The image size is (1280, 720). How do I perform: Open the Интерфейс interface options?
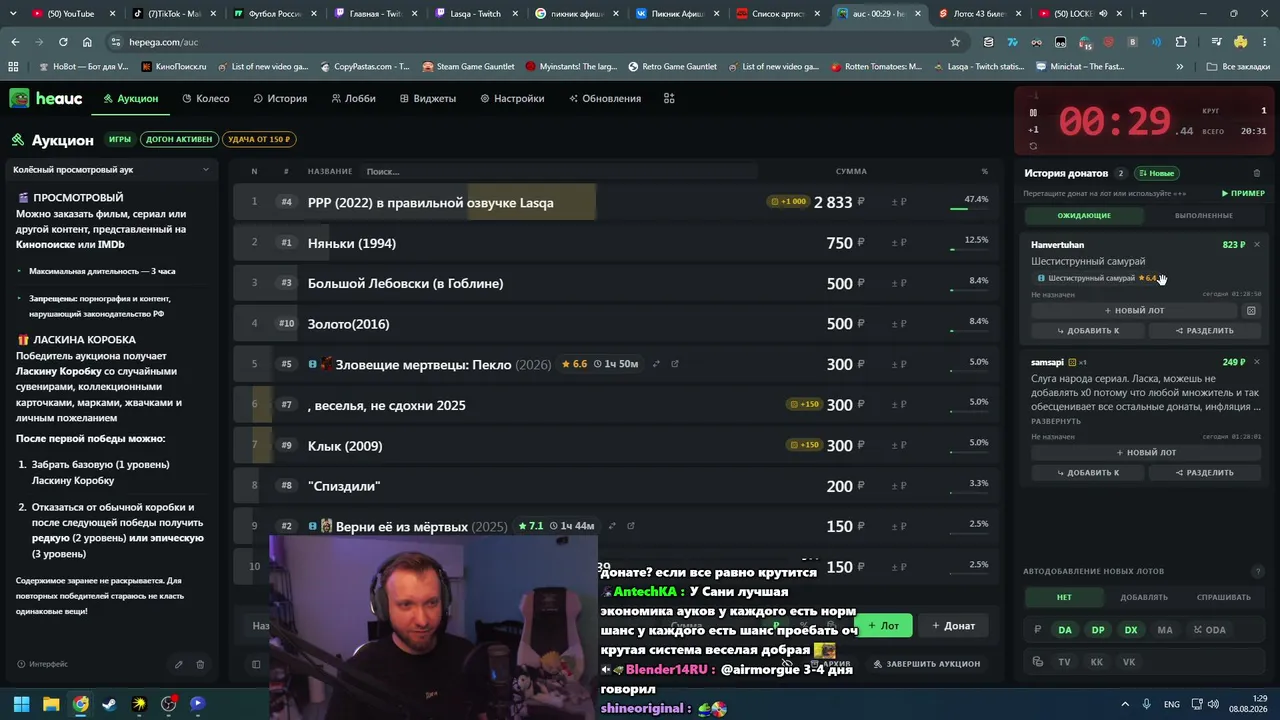[43, 664]
